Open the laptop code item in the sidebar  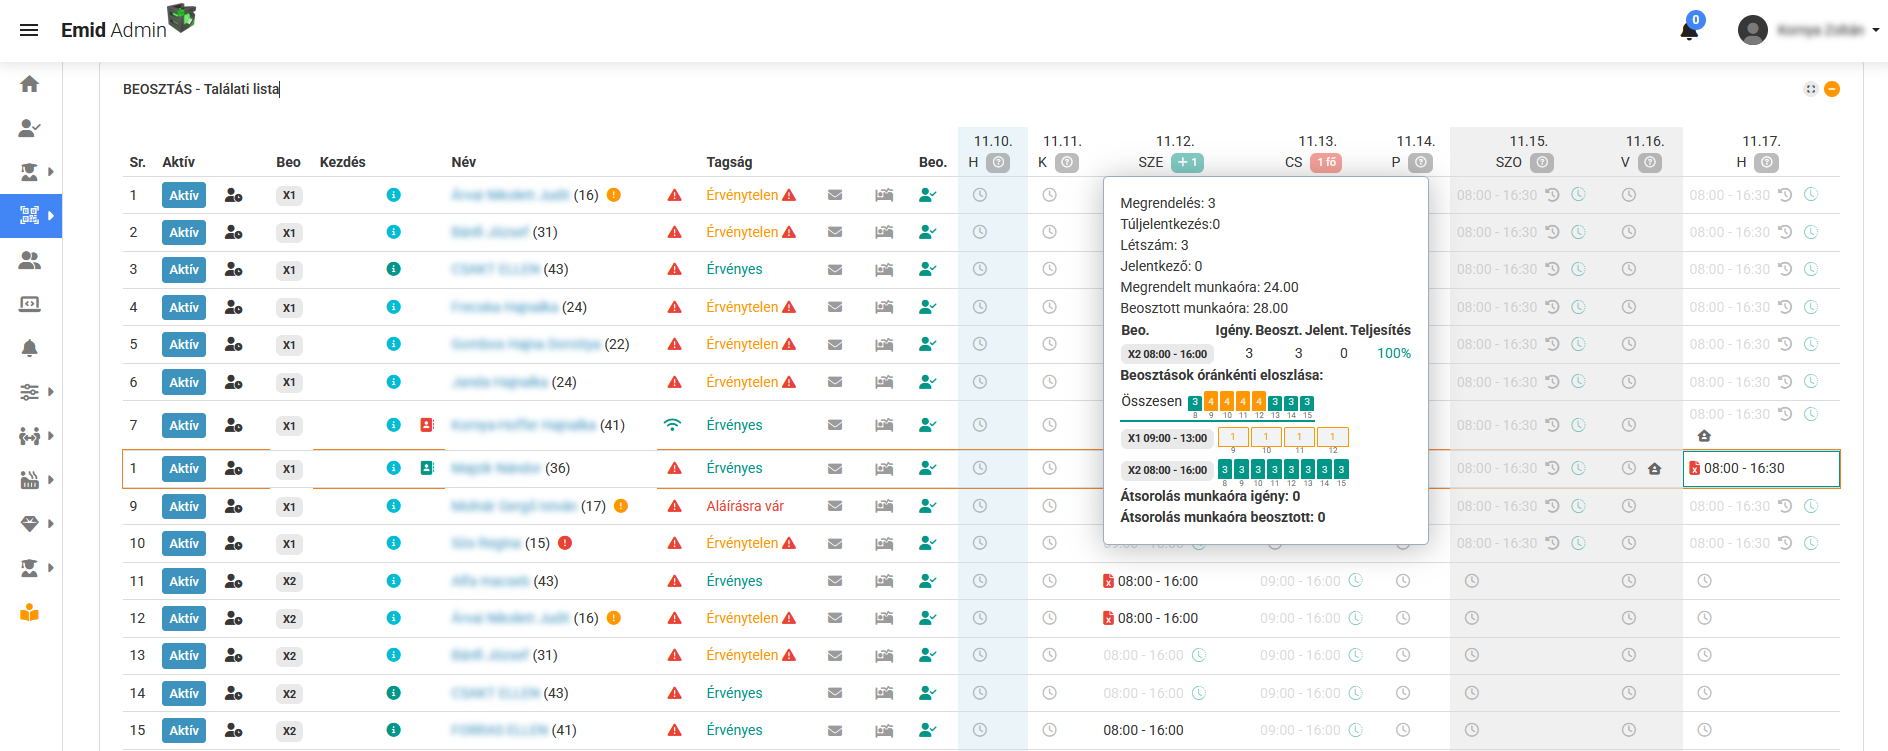[30, 304]
